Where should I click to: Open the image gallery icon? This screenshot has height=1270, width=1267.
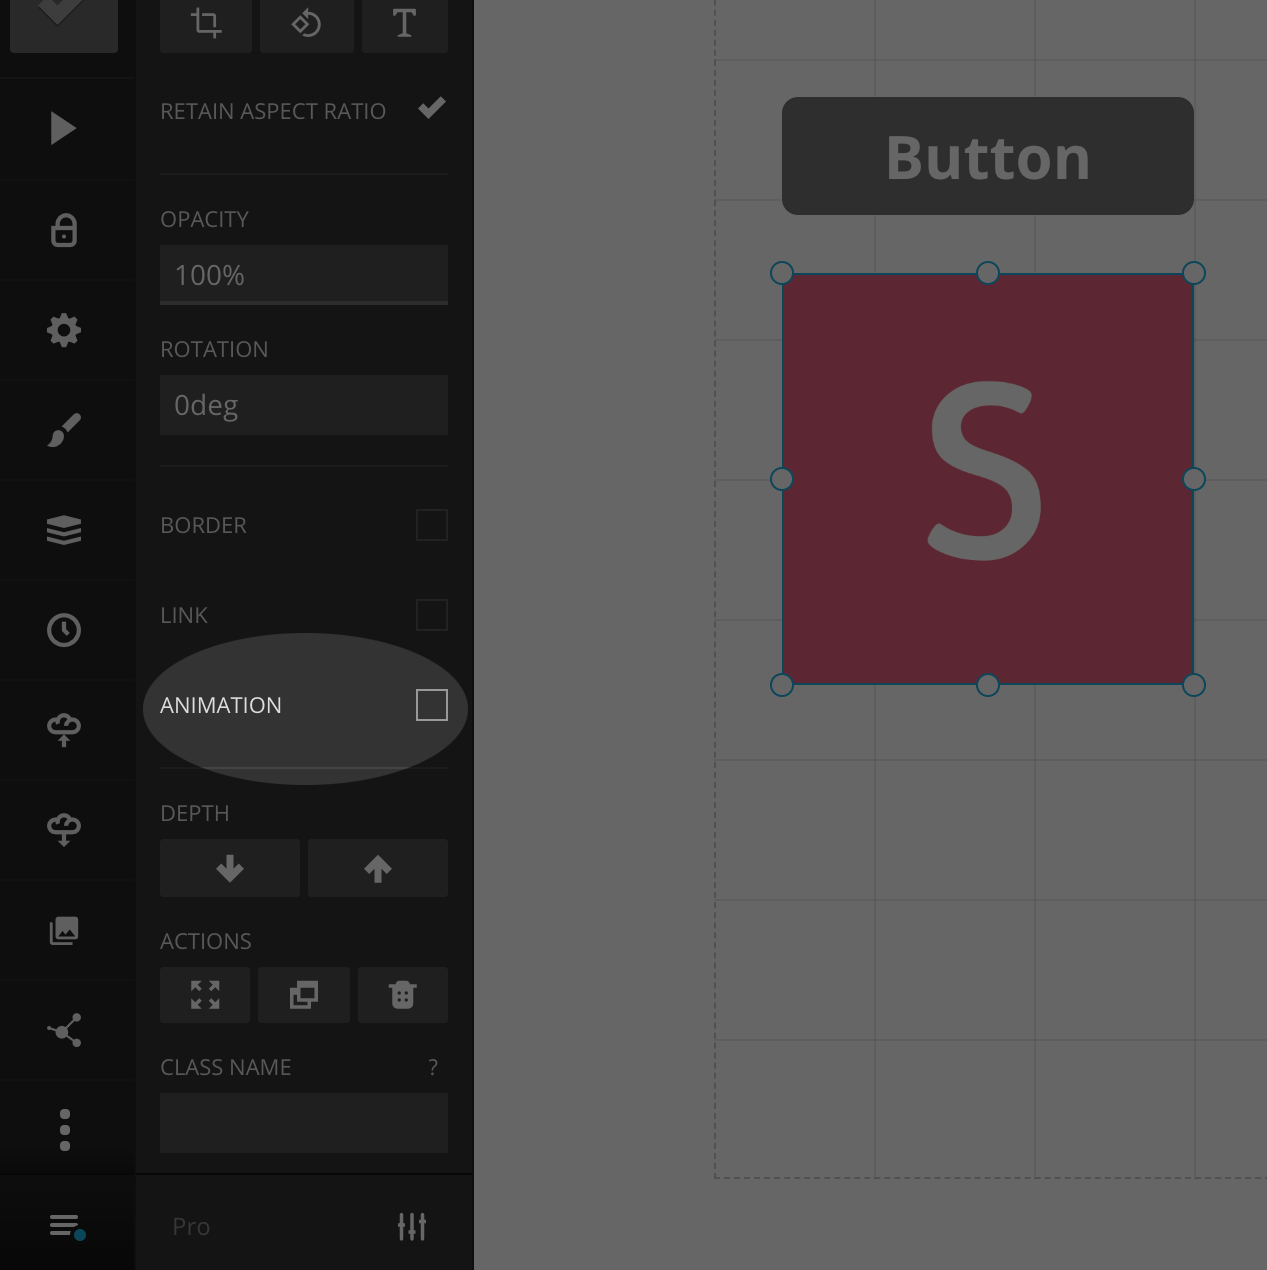click(64, 931)
